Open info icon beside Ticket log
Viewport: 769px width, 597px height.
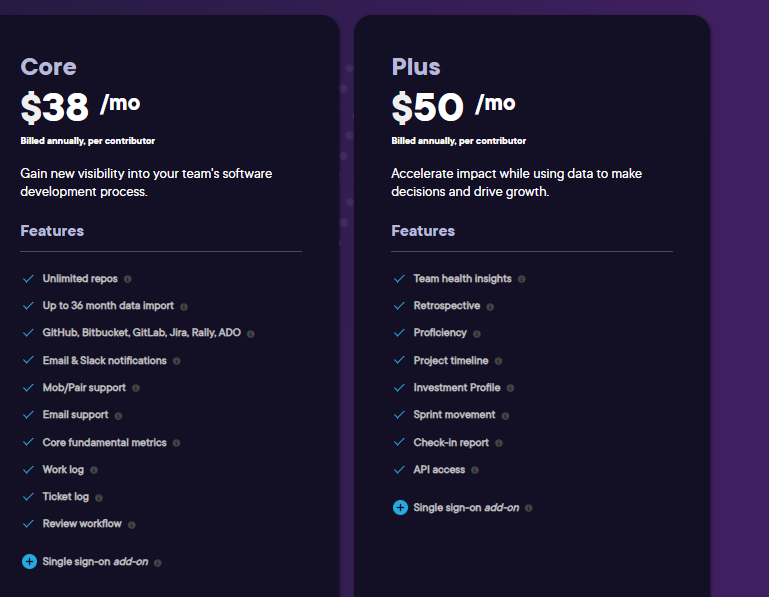[99, 497]
